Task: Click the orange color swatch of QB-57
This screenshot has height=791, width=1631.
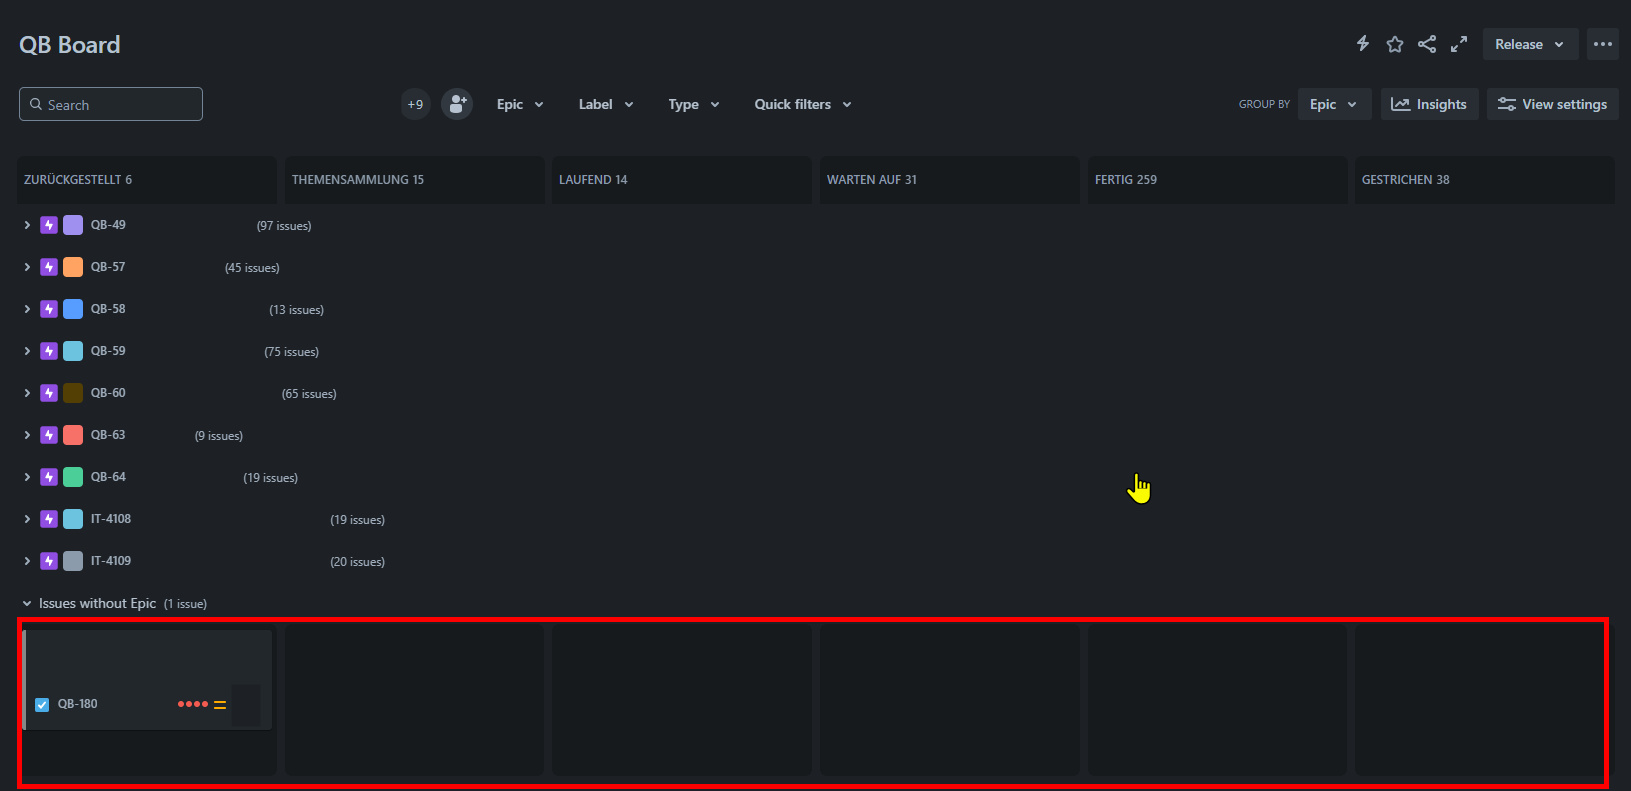Action: tap(73, 267)
